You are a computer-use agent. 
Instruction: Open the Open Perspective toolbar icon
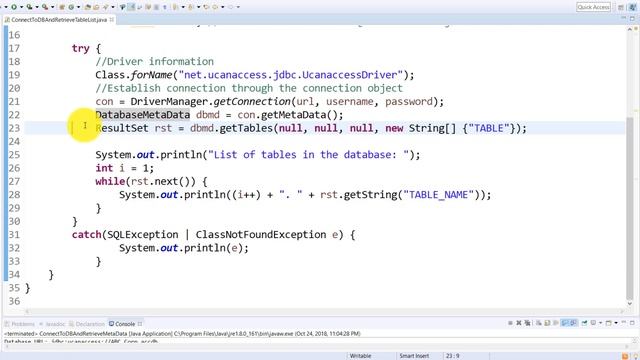(x=621, y=7)
